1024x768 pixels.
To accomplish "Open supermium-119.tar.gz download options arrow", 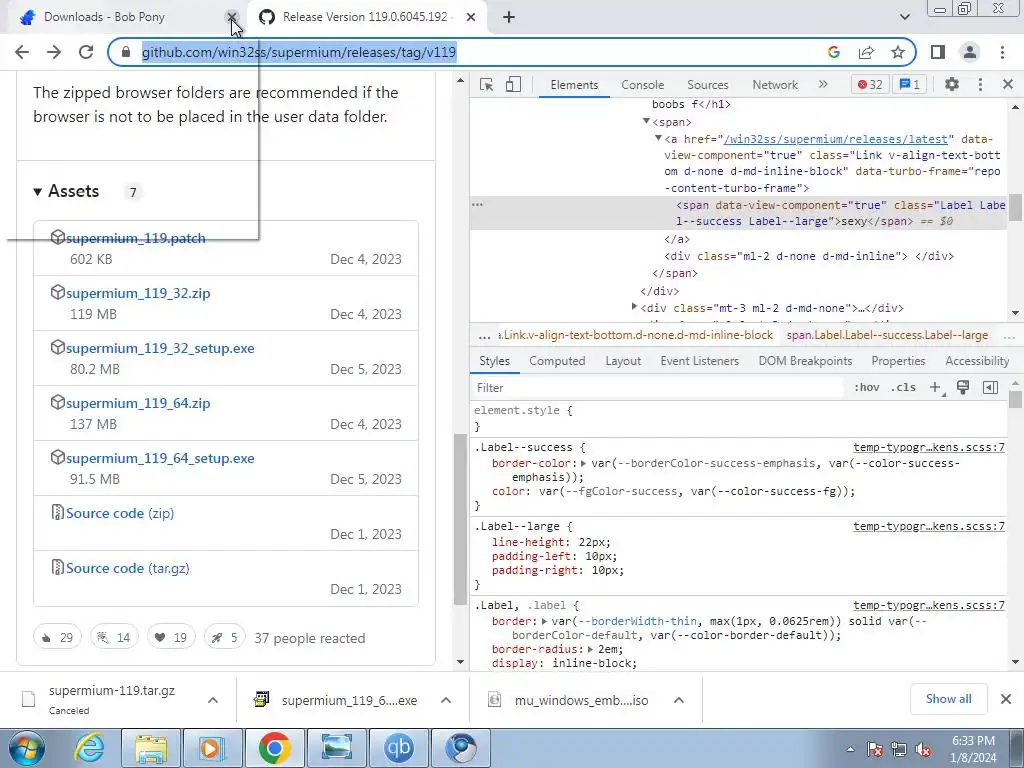I will 213,700.
